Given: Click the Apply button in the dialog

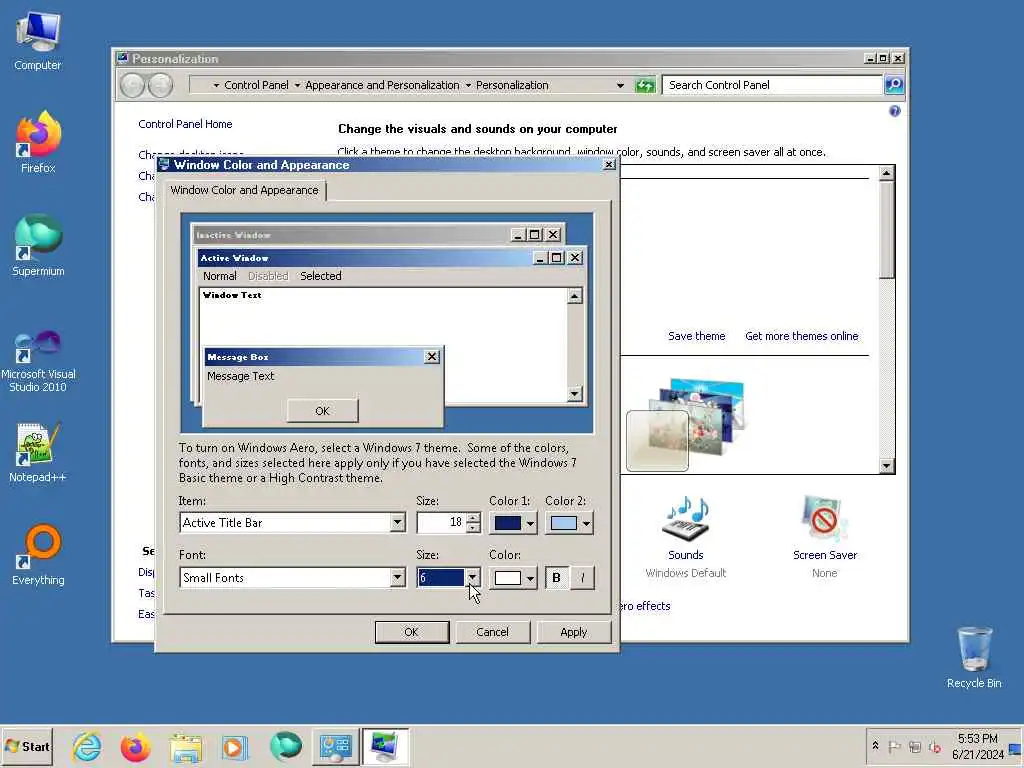Looking at the screenshot, I should pyautogui.click(x=573, y=632).
